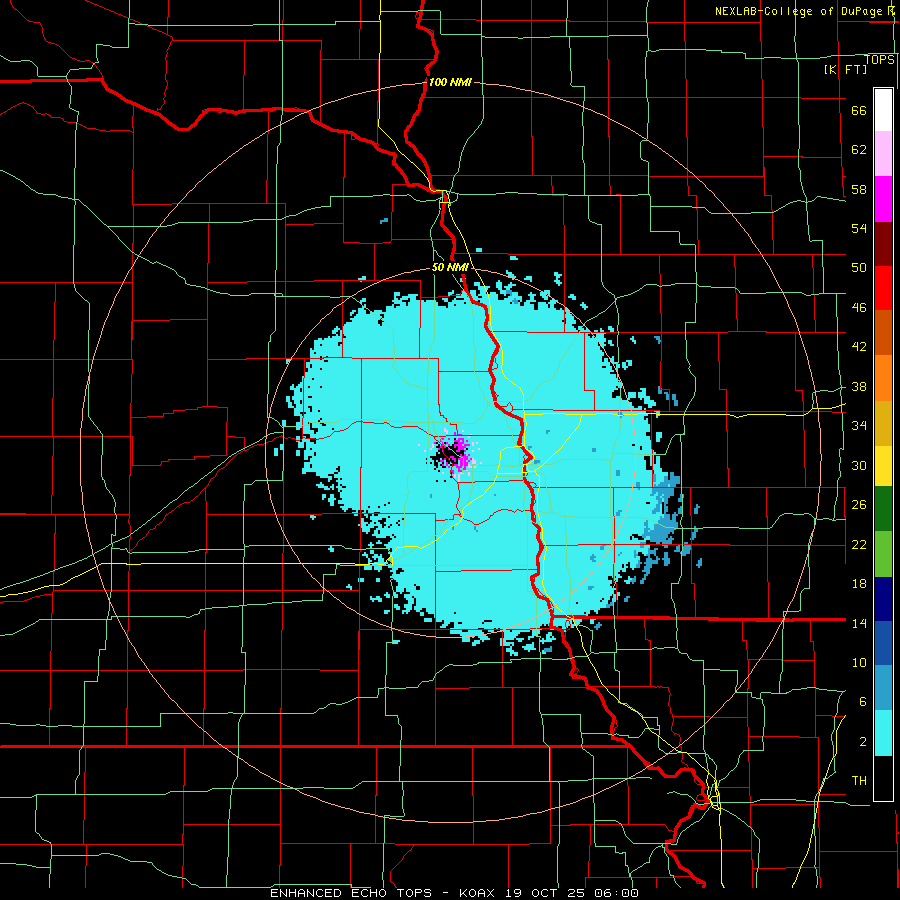The height and width of the screenshot is (900, 900).
Task: Click the white swatch in the tops legend
Action: click(x=883, y=110)
